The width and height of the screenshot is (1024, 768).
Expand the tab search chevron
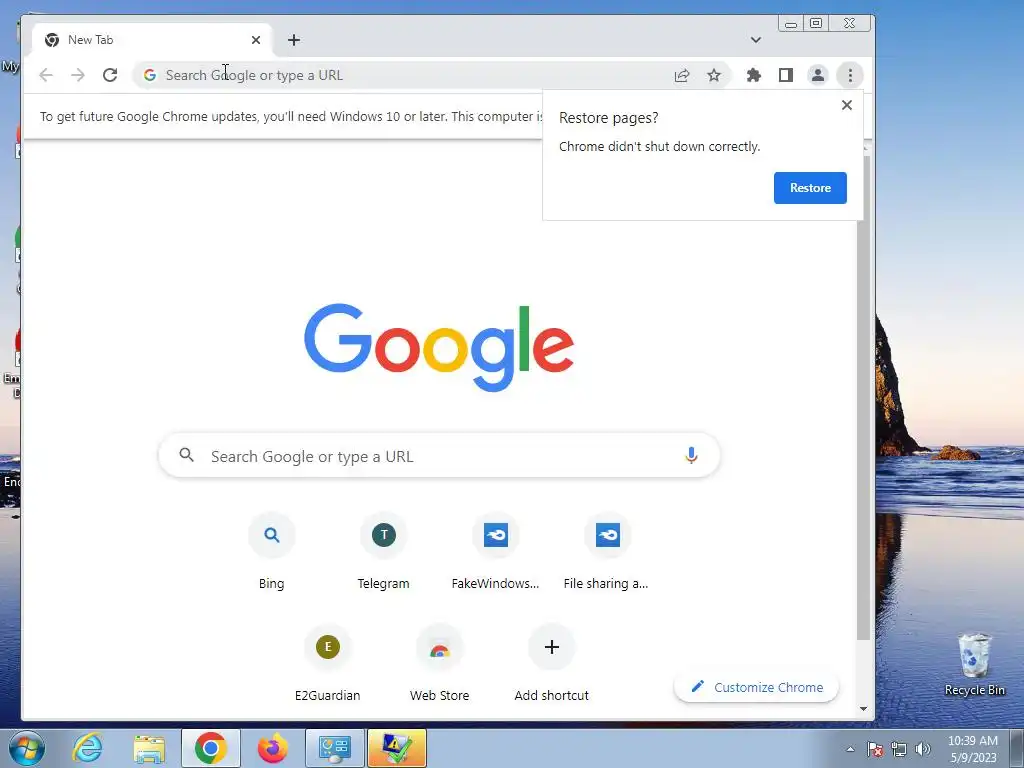[756, 40]
